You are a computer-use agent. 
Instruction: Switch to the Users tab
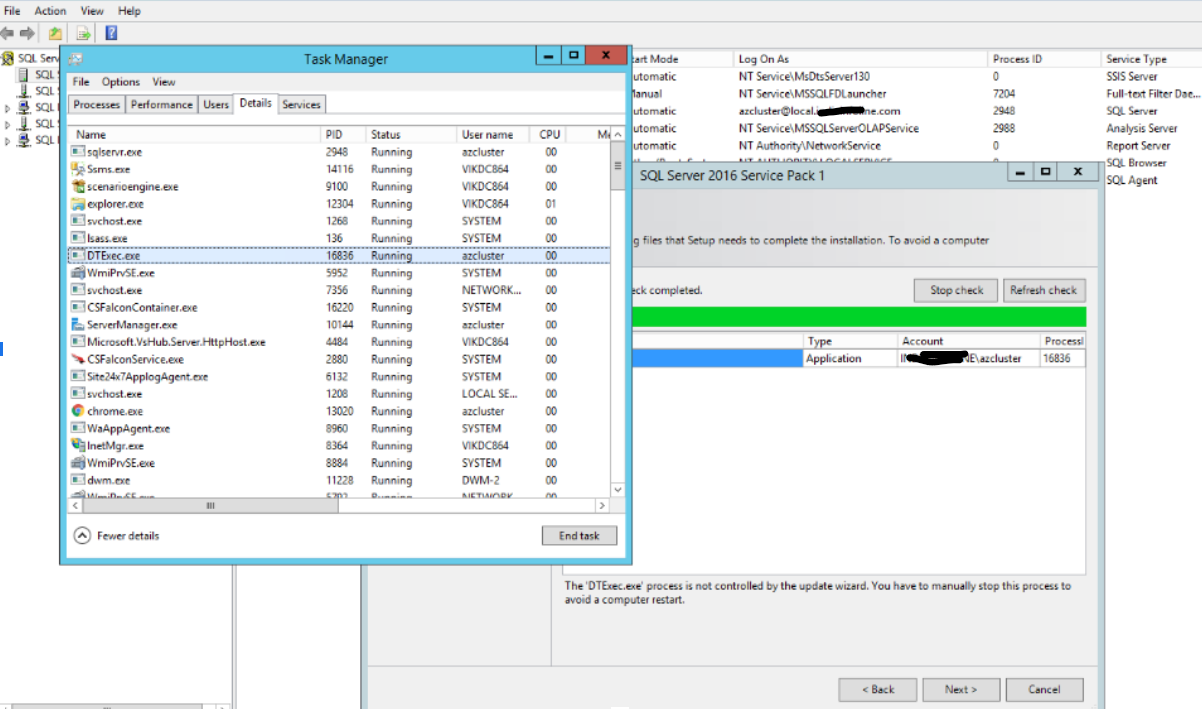click(216, 104)
